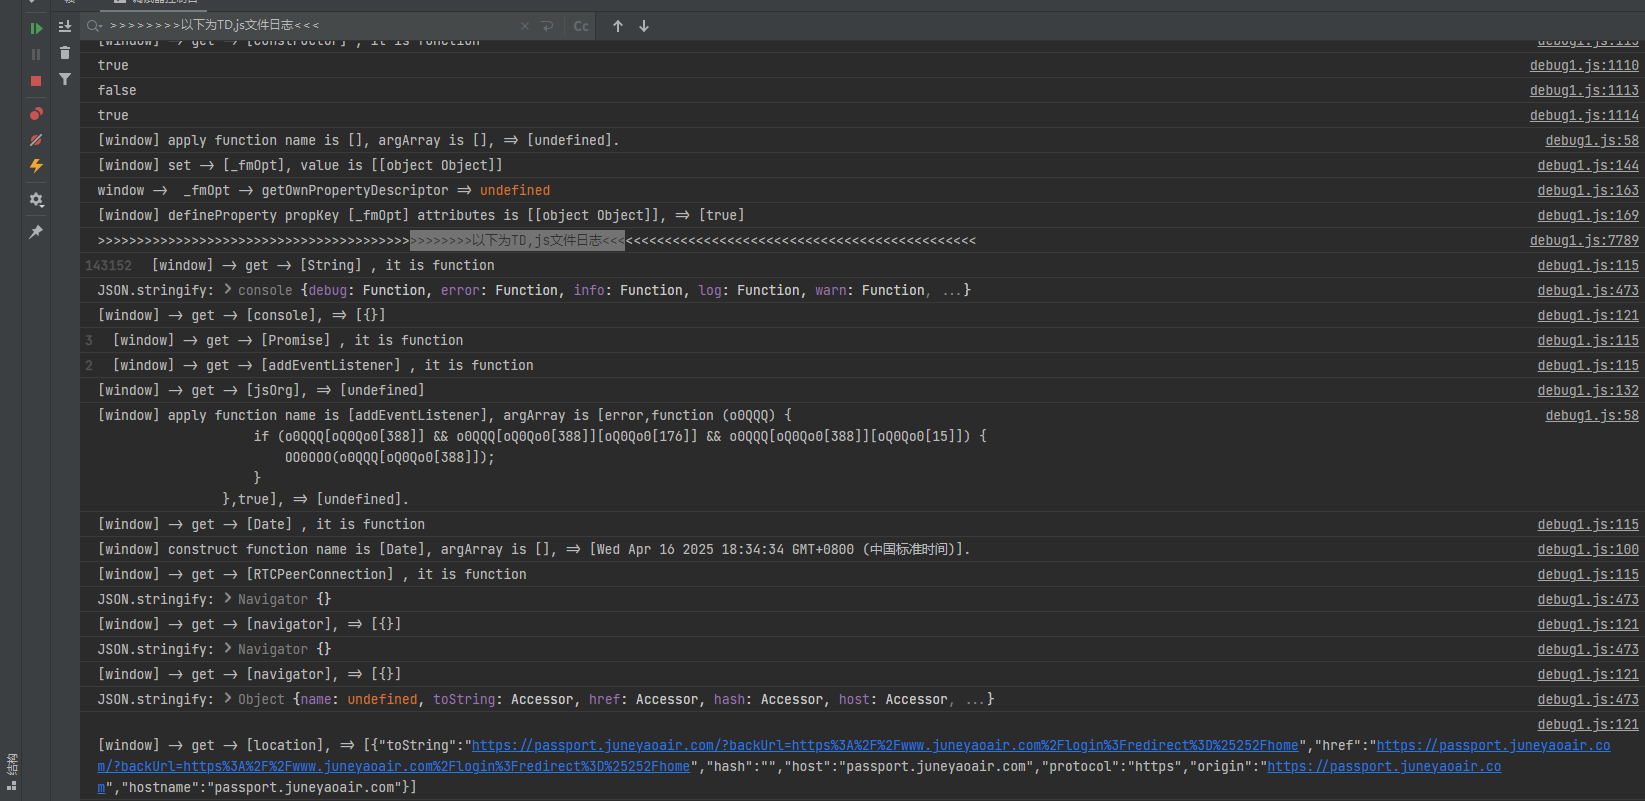Go to previous search match up arrow
This screenshot has height=801, width=1645.
[x=618, y=26]
